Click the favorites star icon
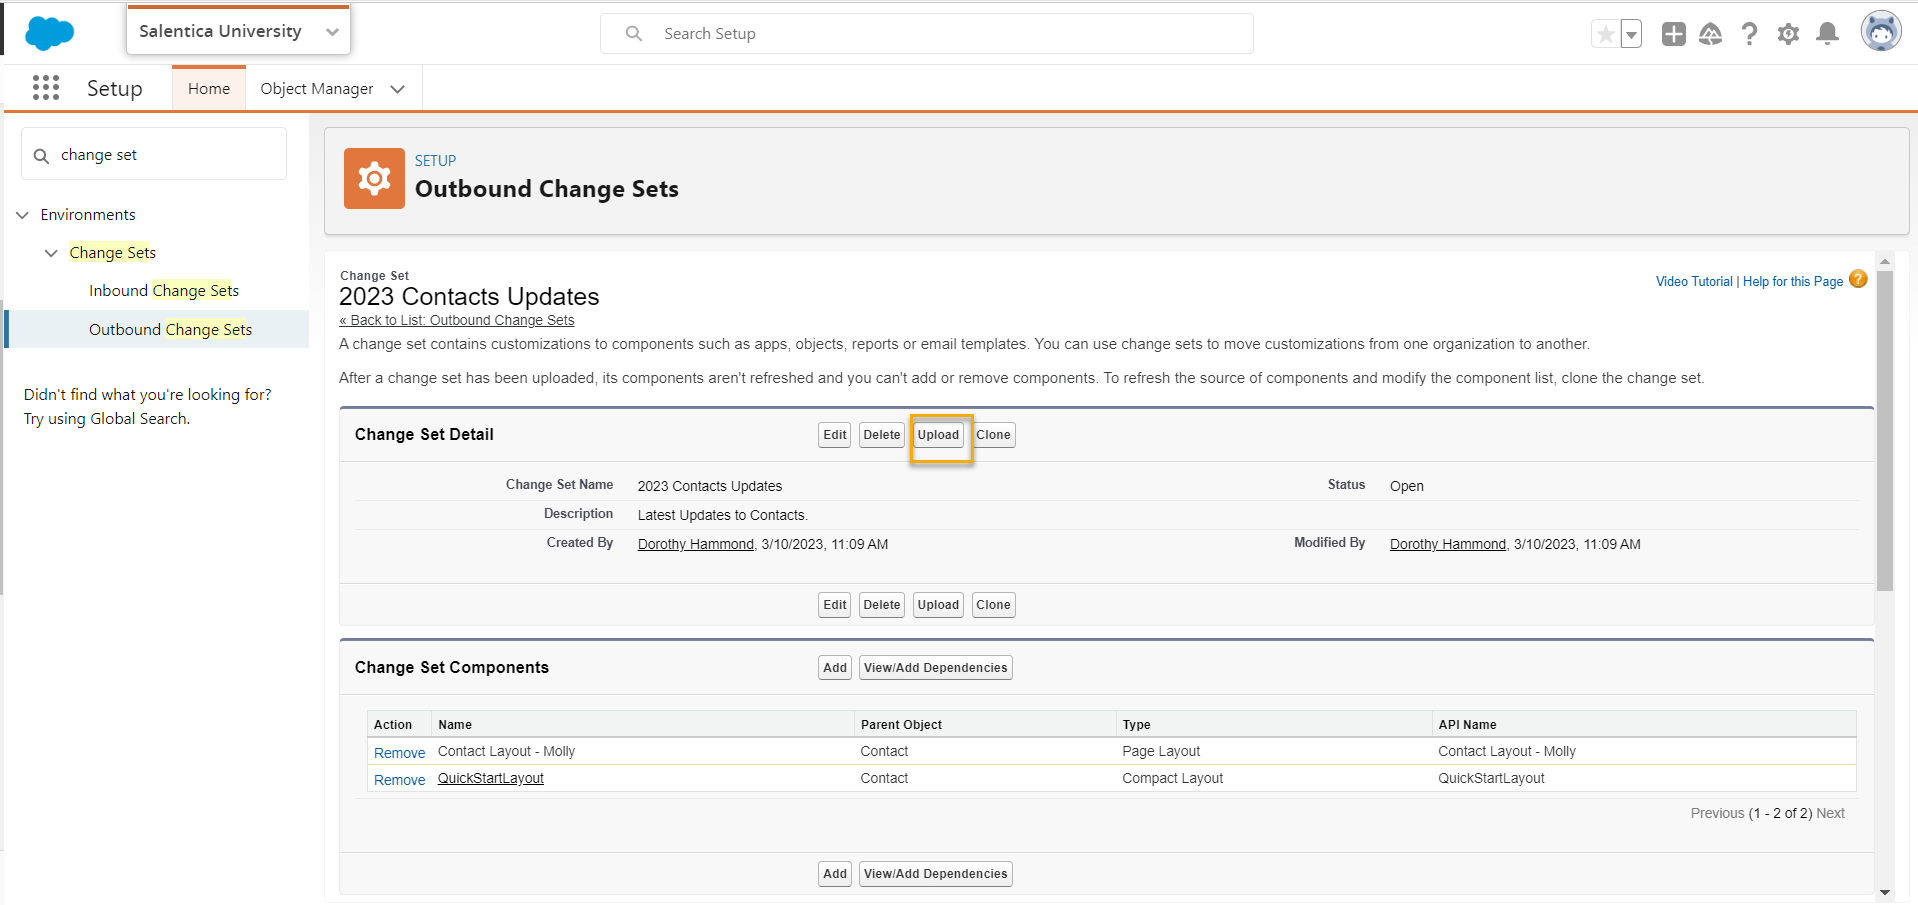This screenshot has width=1918, height=905. pos(1605,34)
